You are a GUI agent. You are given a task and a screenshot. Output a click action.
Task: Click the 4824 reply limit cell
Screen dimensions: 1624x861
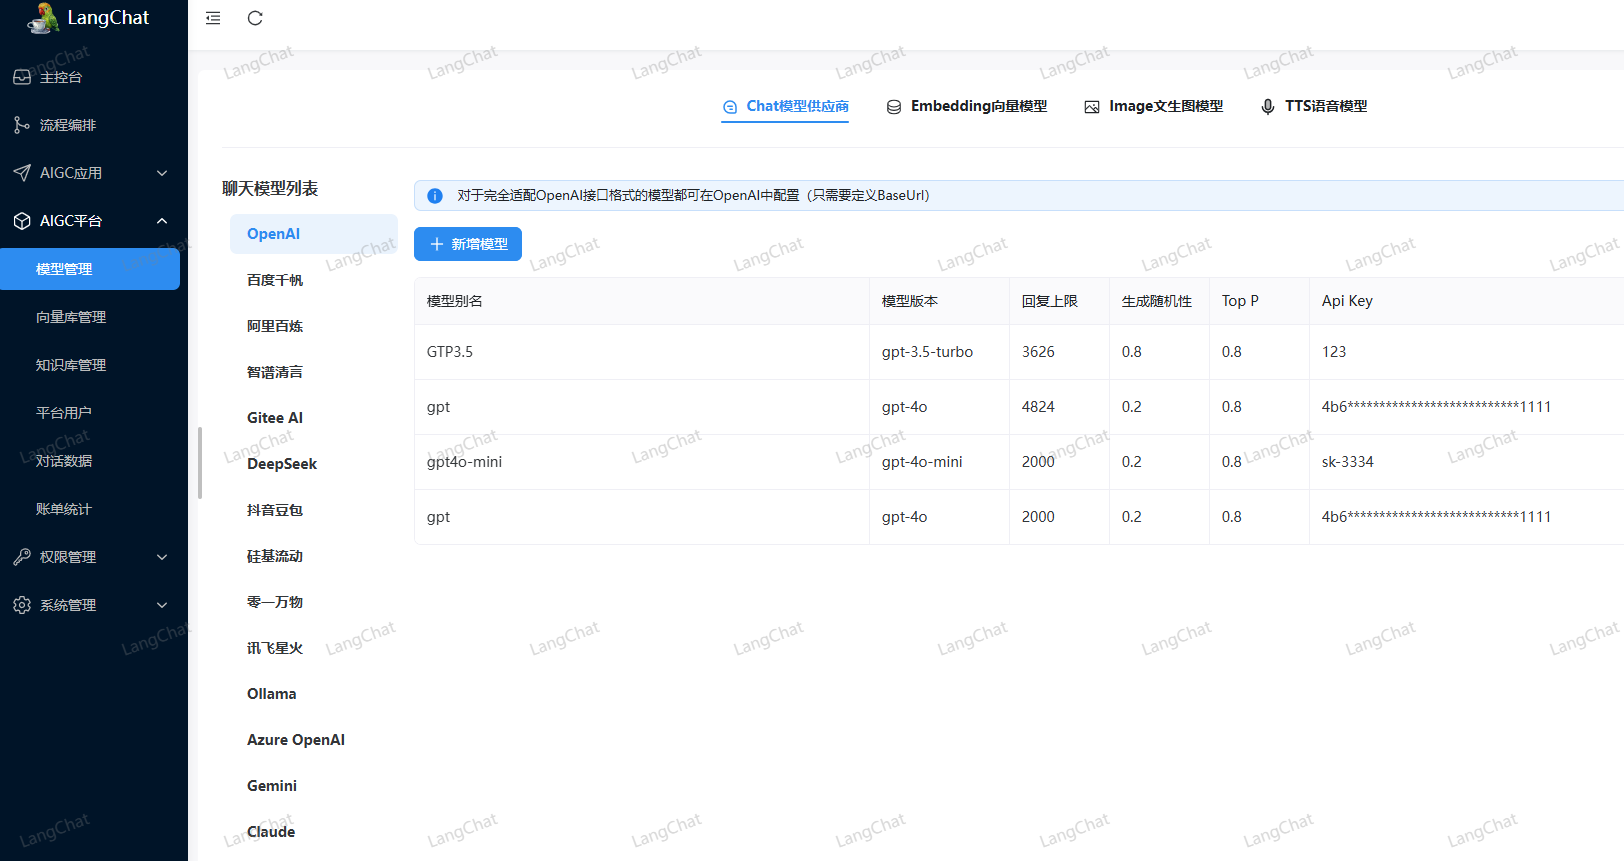point(1060,407)
